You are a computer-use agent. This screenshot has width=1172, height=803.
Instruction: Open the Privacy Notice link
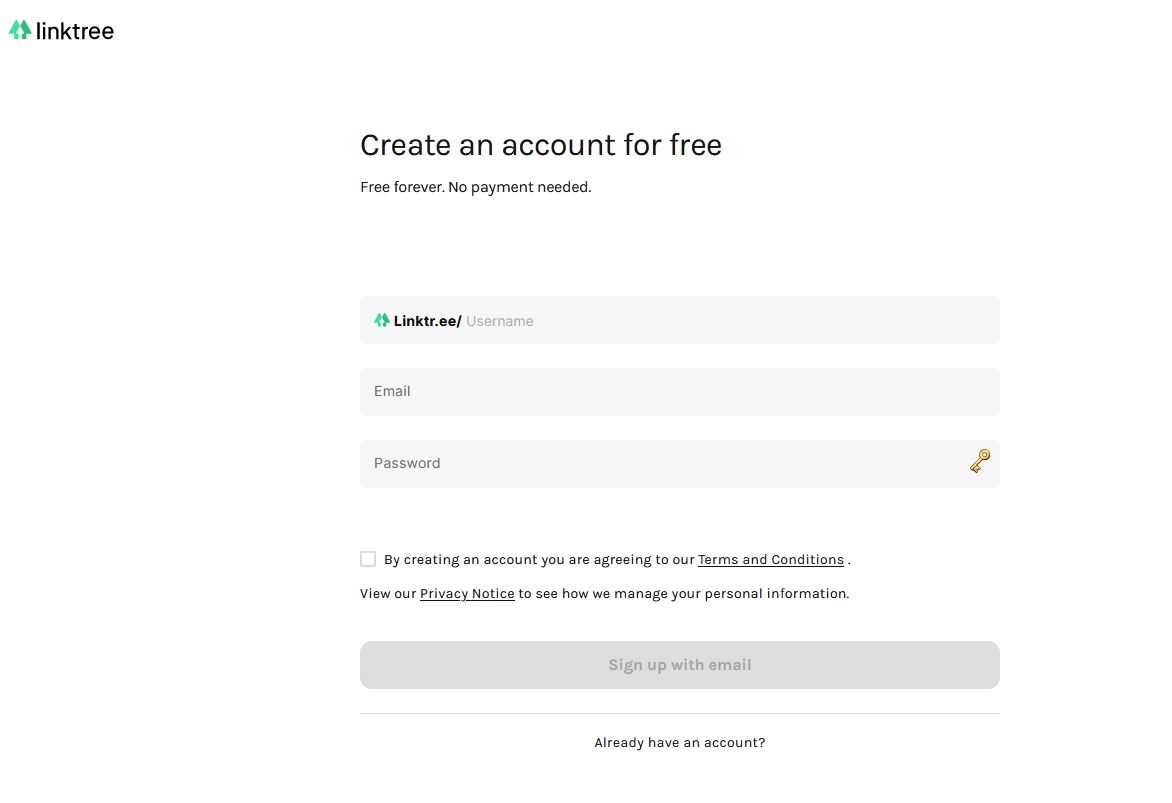[x=467, y=594]
